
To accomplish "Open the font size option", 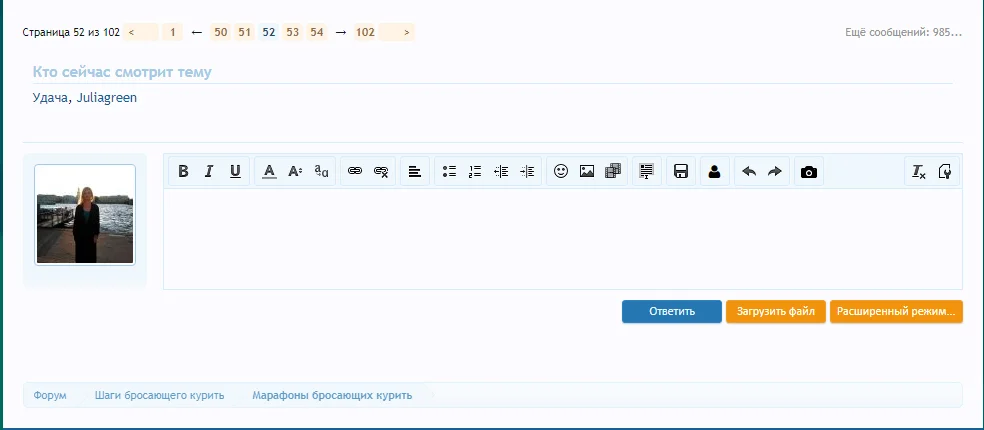I will [295, 171].
